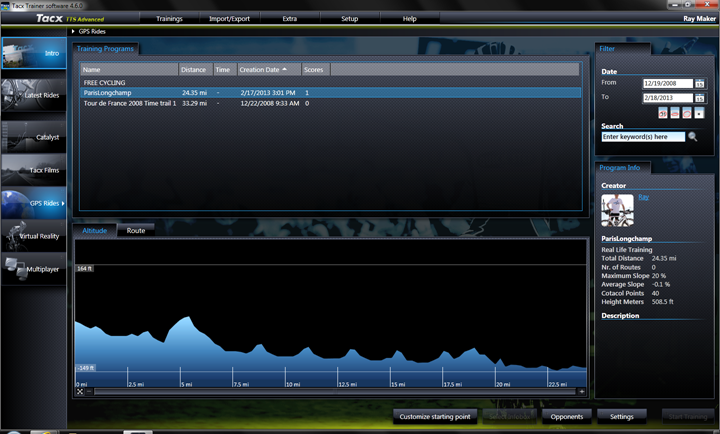Open the Catalyst sidebar section
The height and width of the screenshot is (434, 720).
click(x=34, y=137)
